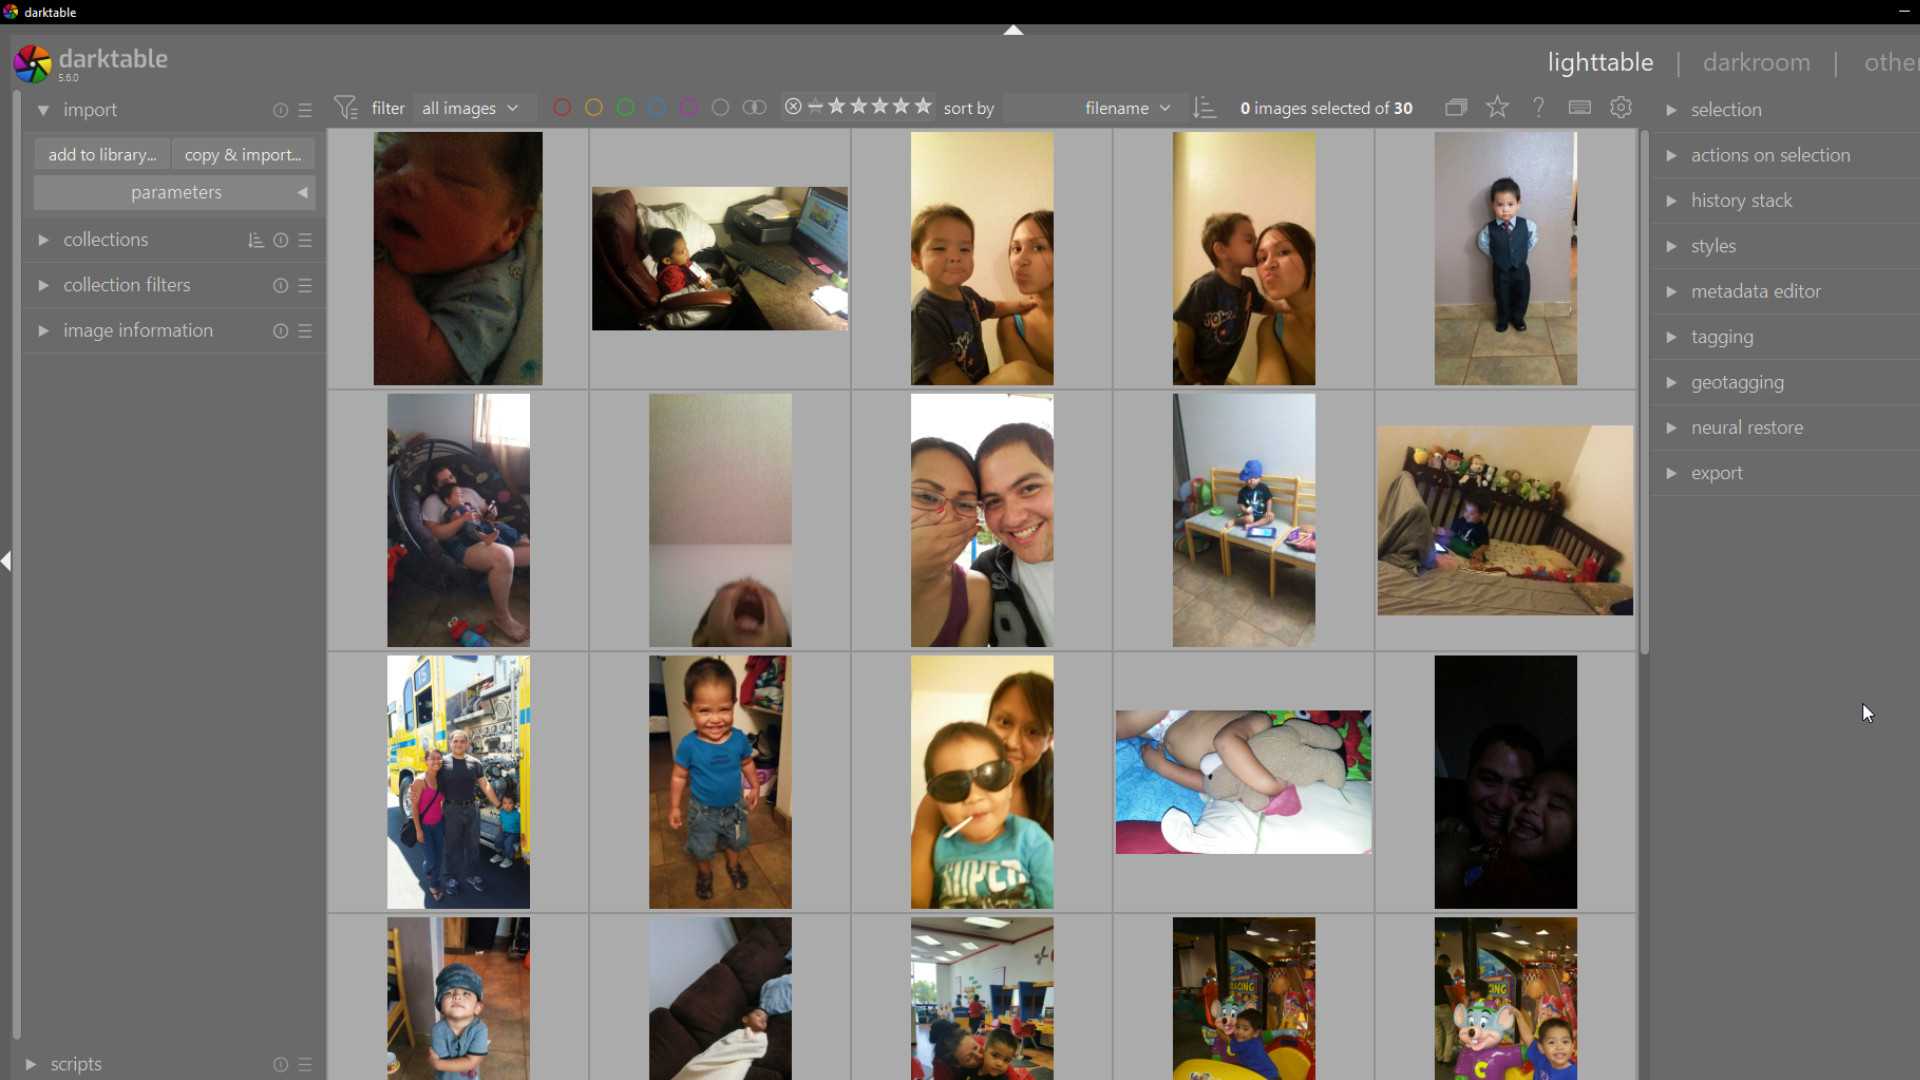1920x1080 pixels.
Task: Open the other views menu
Action: click(1890, 62)
